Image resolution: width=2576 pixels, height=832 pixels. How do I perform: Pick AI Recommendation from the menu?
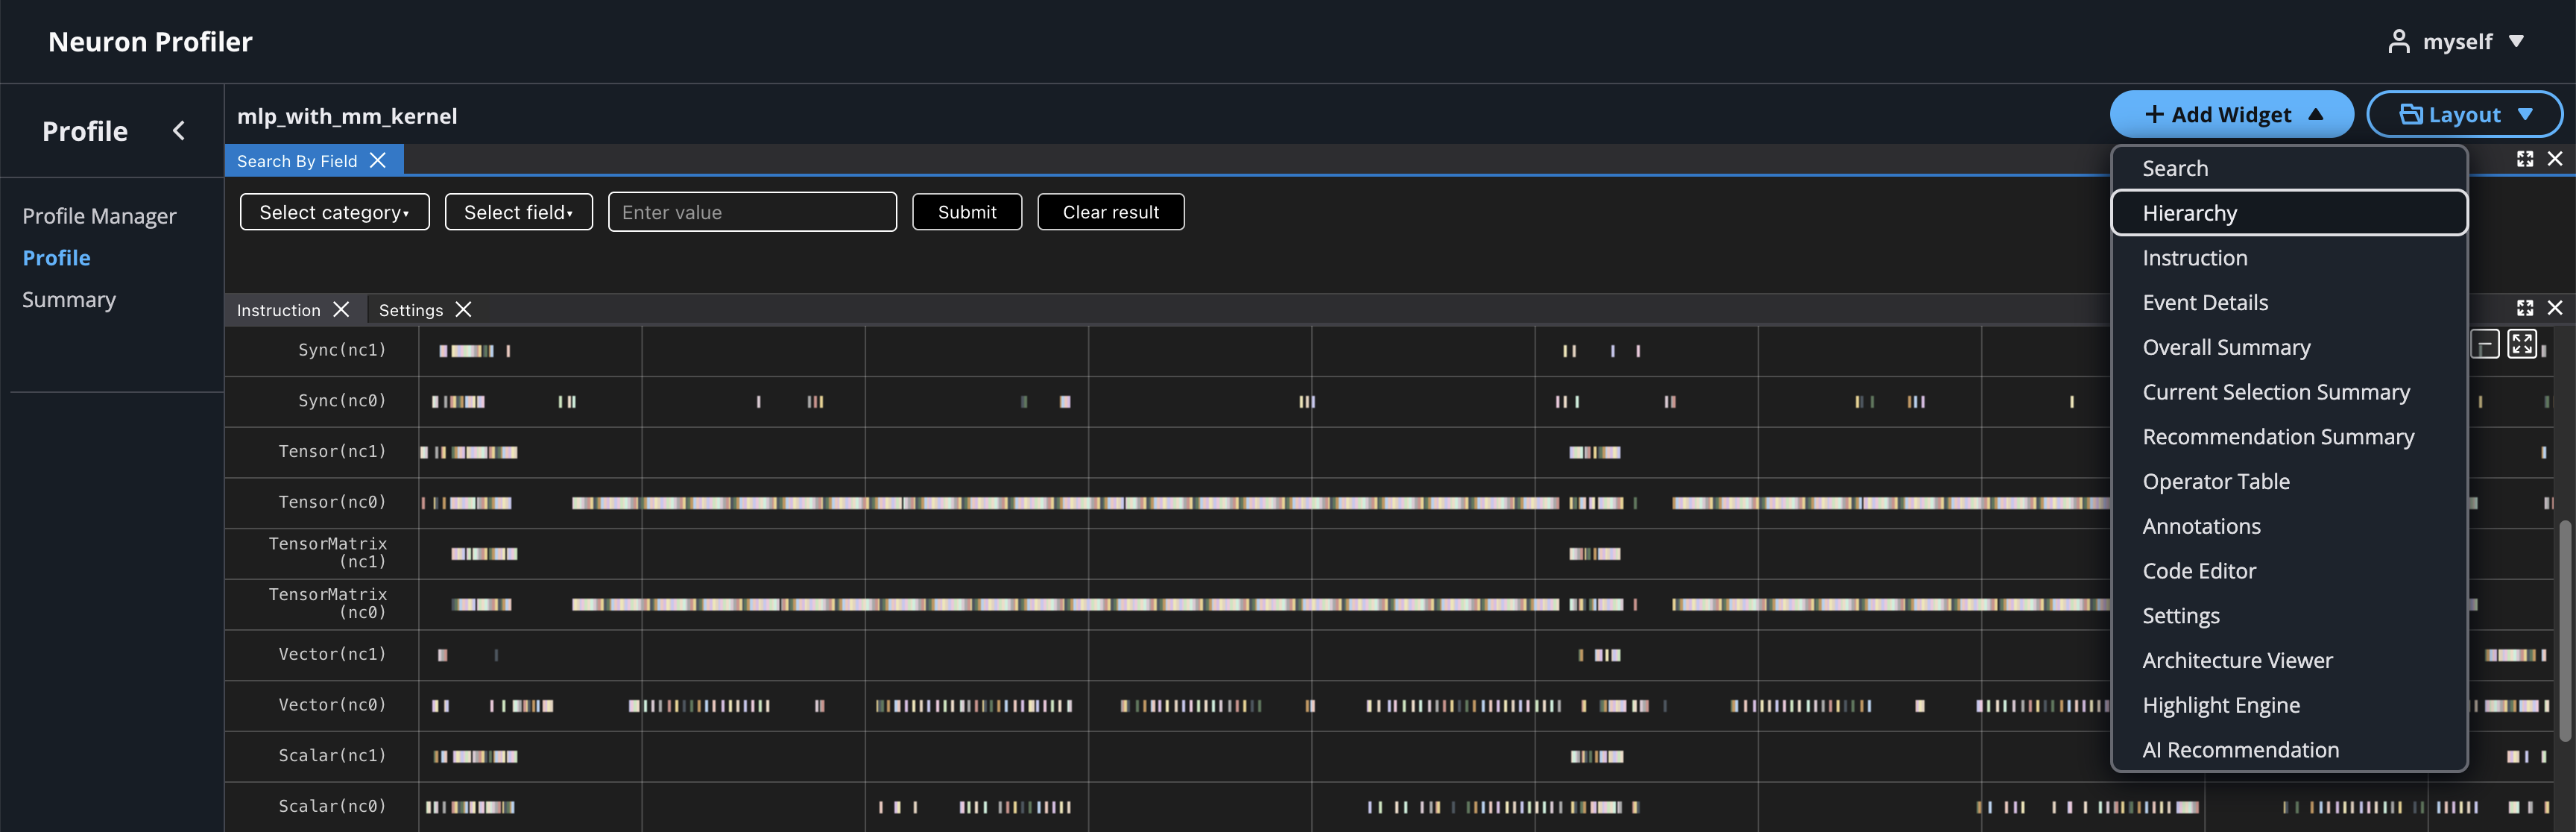point(2240,750)
